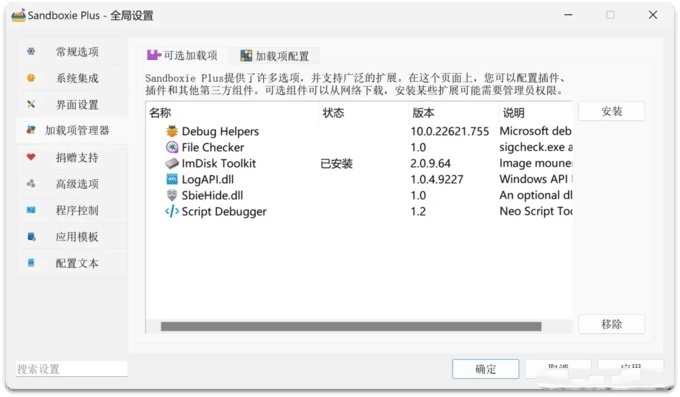Click the File Checker icon
This screenshot has width=680, height=397.
172,147
